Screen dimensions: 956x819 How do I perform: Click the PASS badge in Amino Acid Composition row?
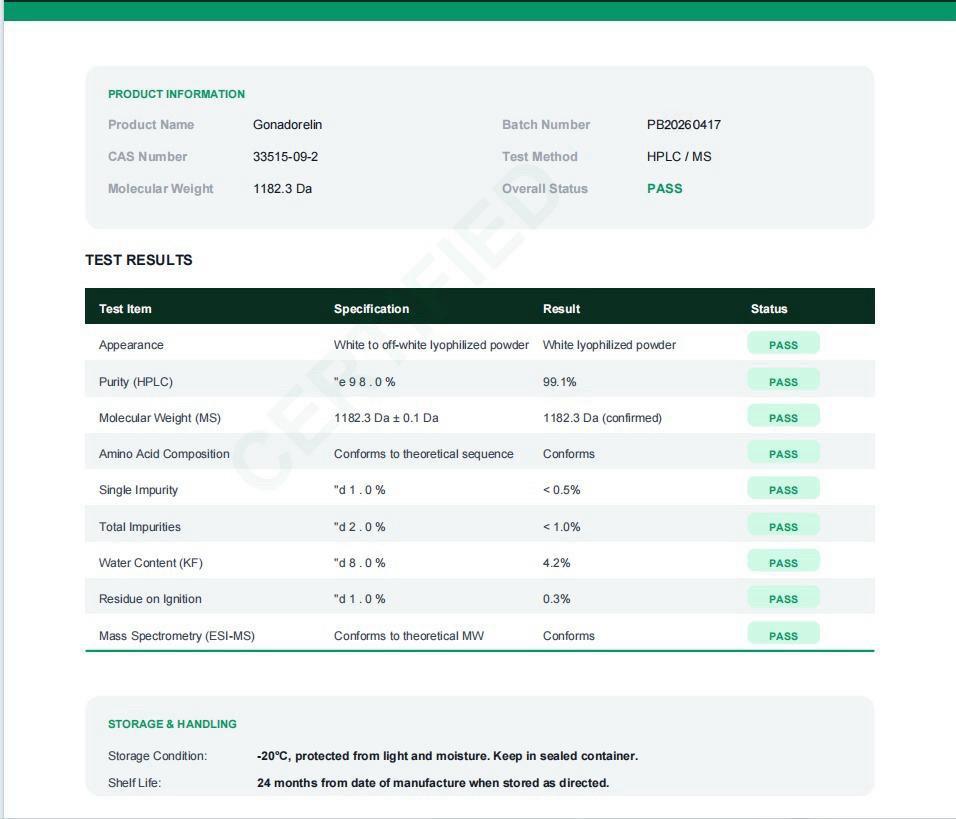(x=783, y=453)
